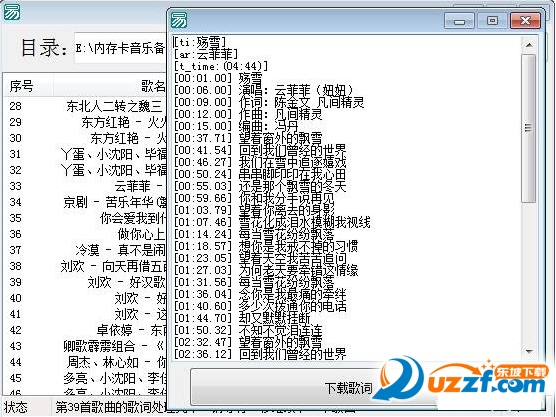556x417 pixels.
Task: Click status message 第39首歌曲的歌词处理
Action: (x=111, y=407)
